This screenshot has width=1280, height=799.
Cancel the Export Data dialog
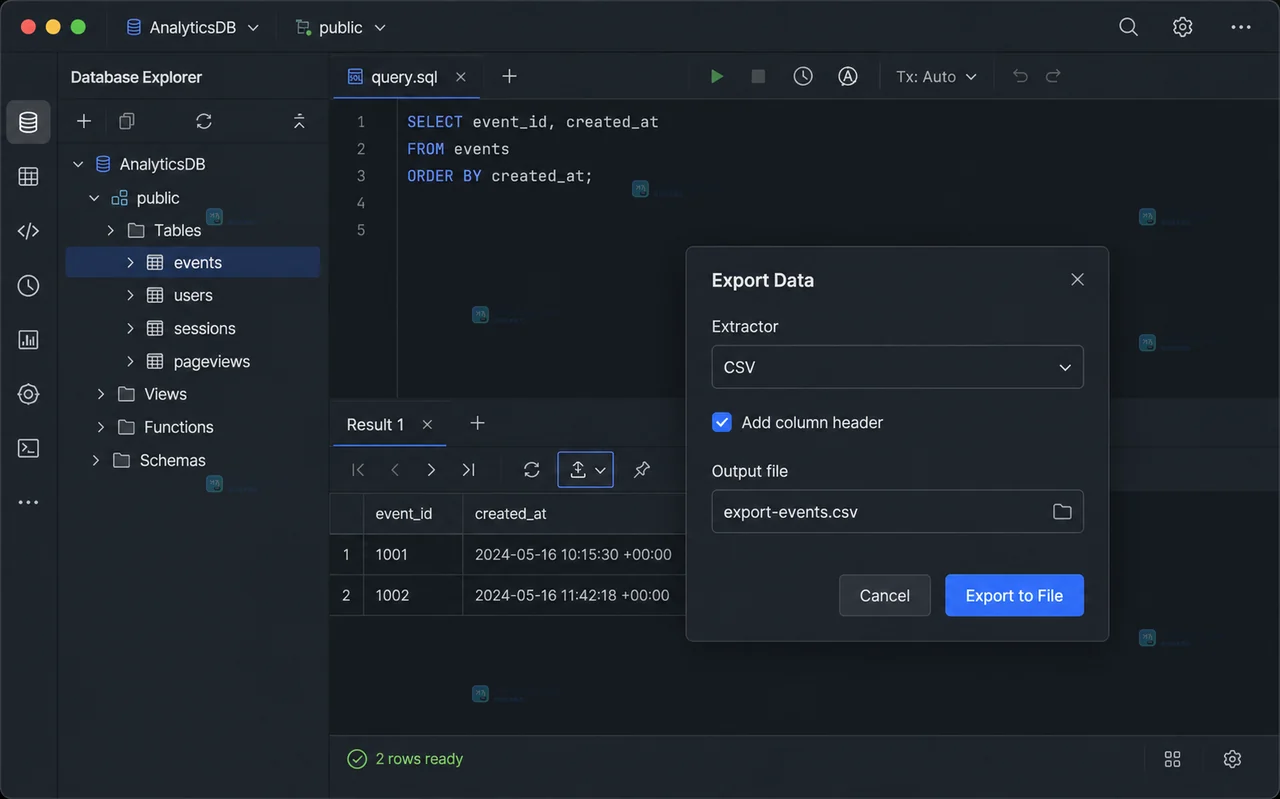tap(885, 595)
